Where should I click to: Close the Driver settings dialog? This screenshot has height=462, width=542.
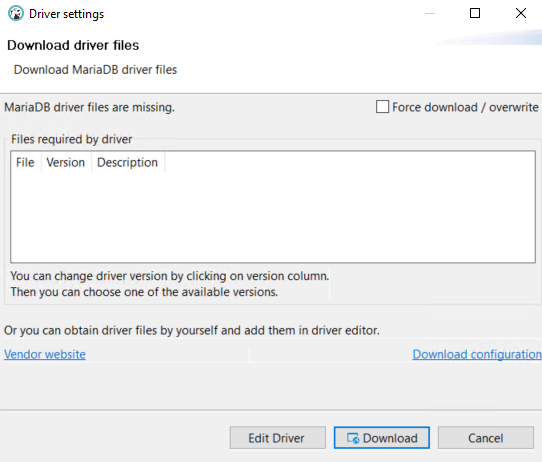pyautogui.click(x=521, y=13)
